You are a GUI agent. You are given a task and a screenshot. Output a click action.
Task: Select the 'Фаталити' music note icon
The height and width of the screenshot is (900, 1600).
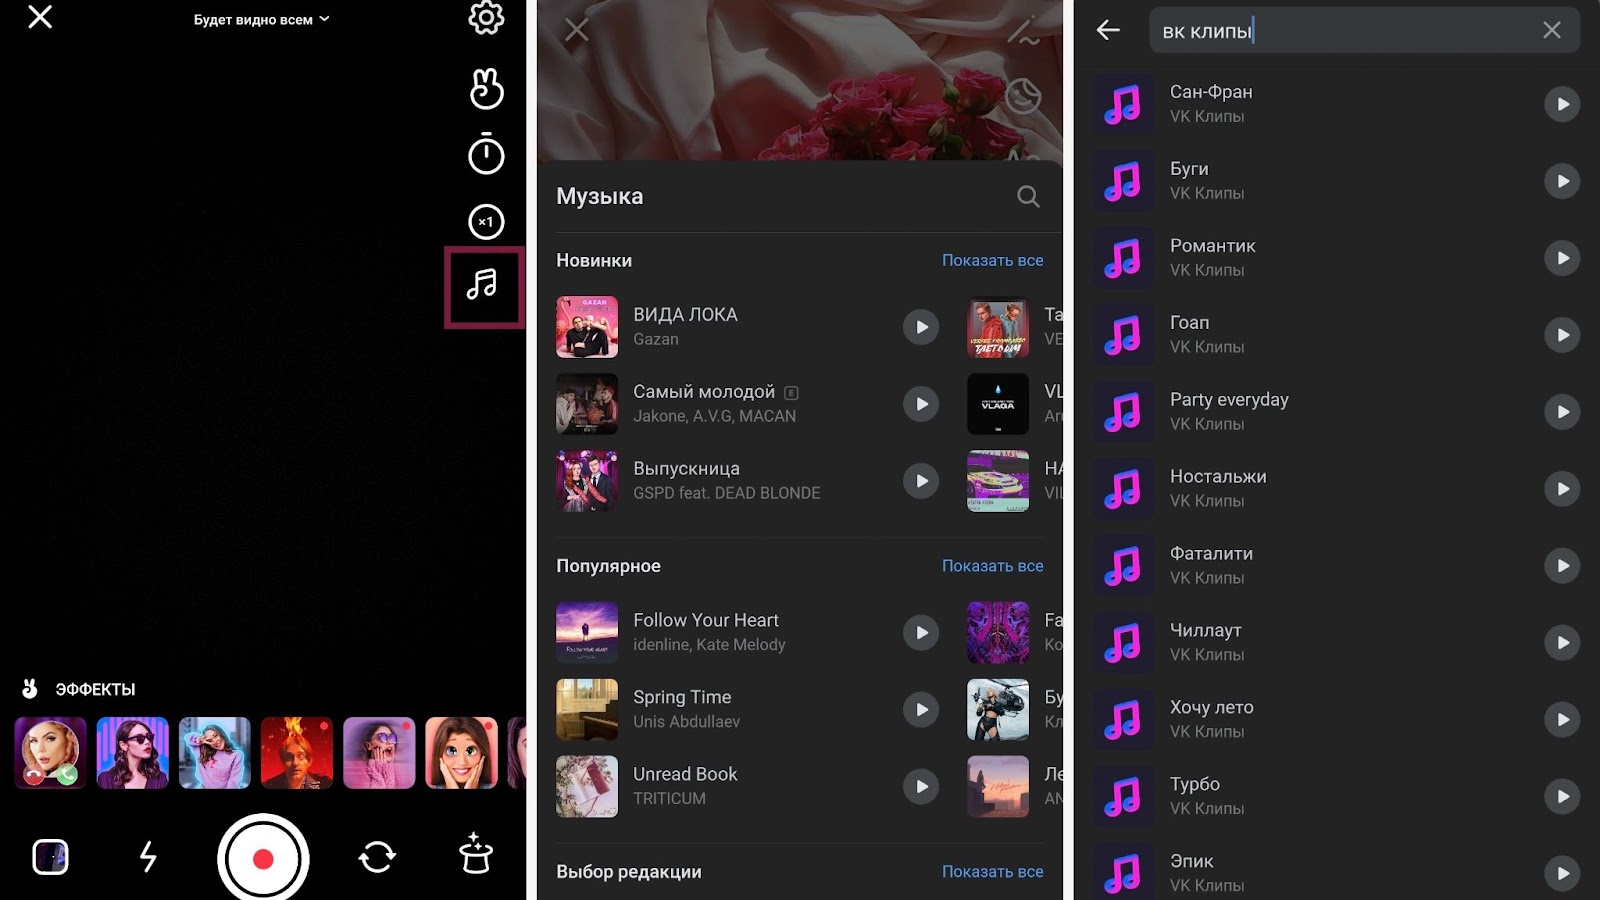tap(1122, 566)
